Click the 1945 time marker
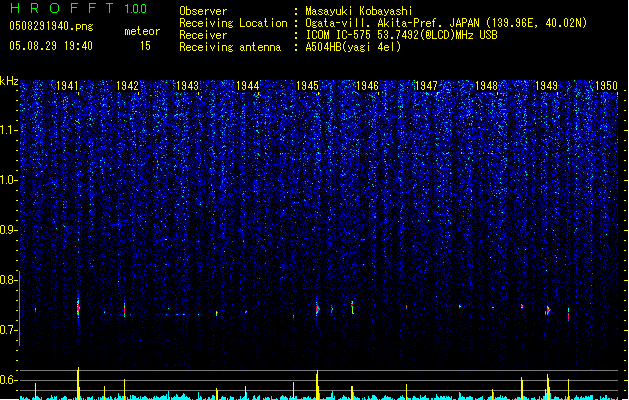 307,86
